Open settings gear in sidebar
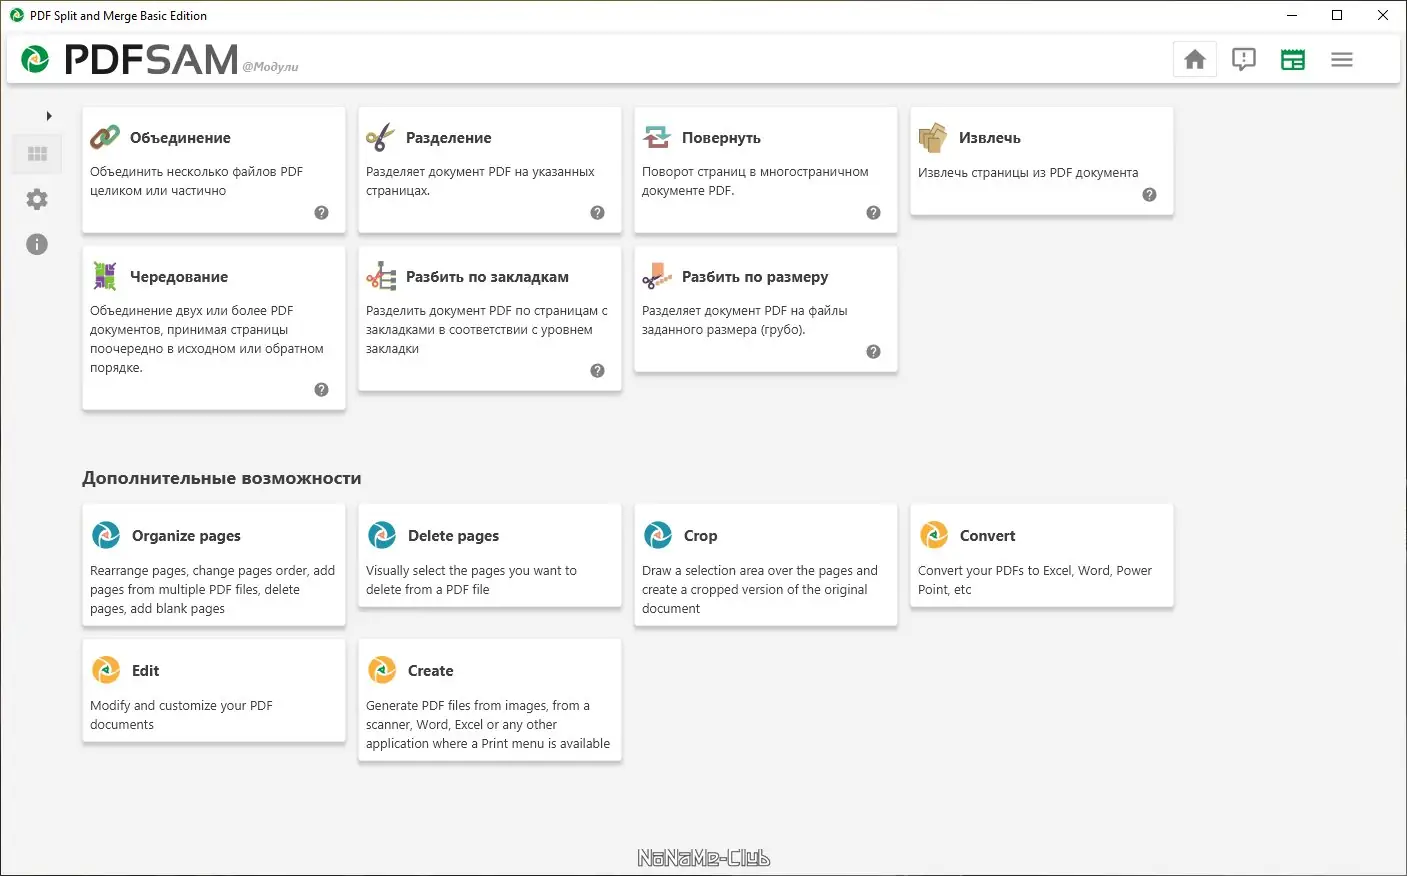Screen dimensions: 1407x876 [37, 199]
